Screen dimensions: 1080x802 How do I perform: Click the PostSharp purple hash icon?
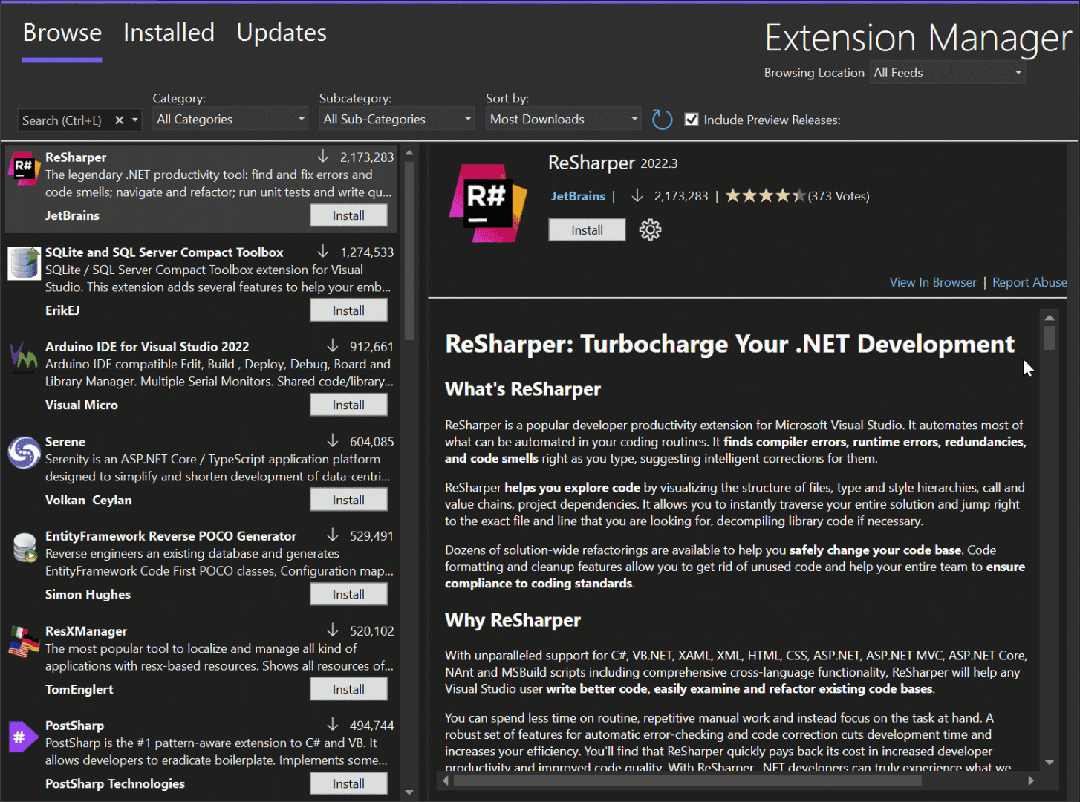coord(22,737)
